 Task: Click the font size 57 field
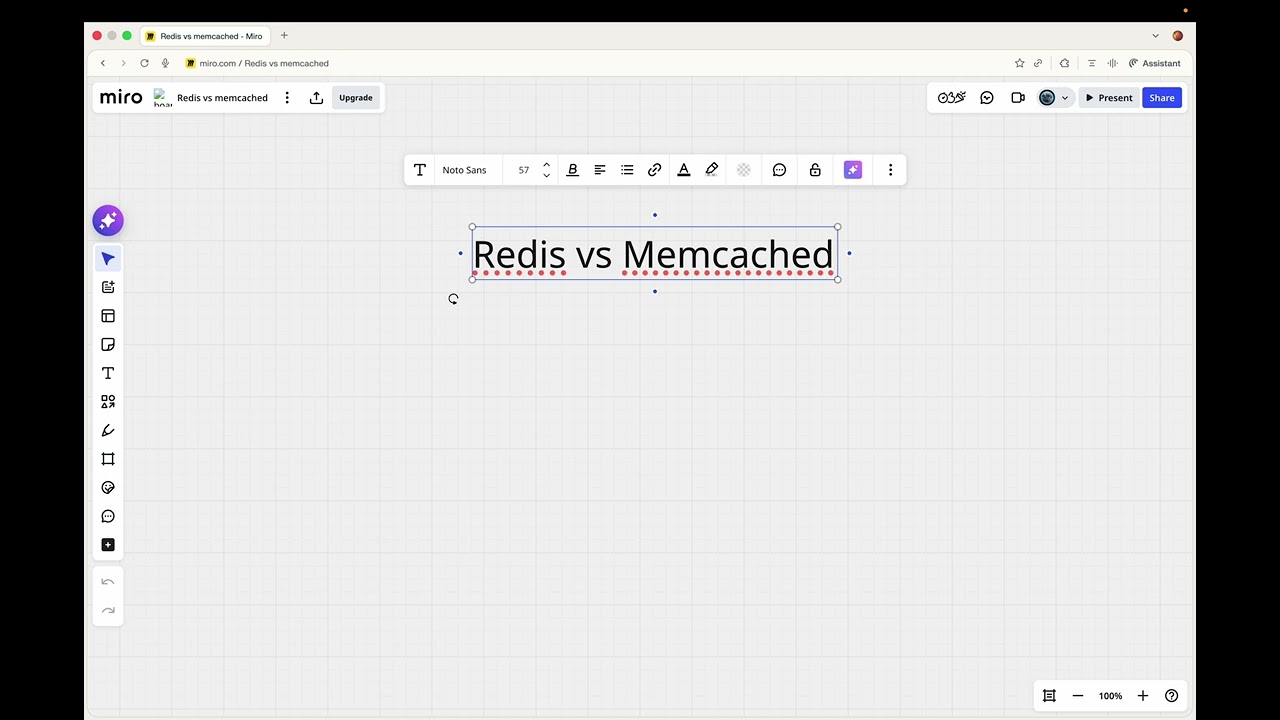(x=523, y=170)
